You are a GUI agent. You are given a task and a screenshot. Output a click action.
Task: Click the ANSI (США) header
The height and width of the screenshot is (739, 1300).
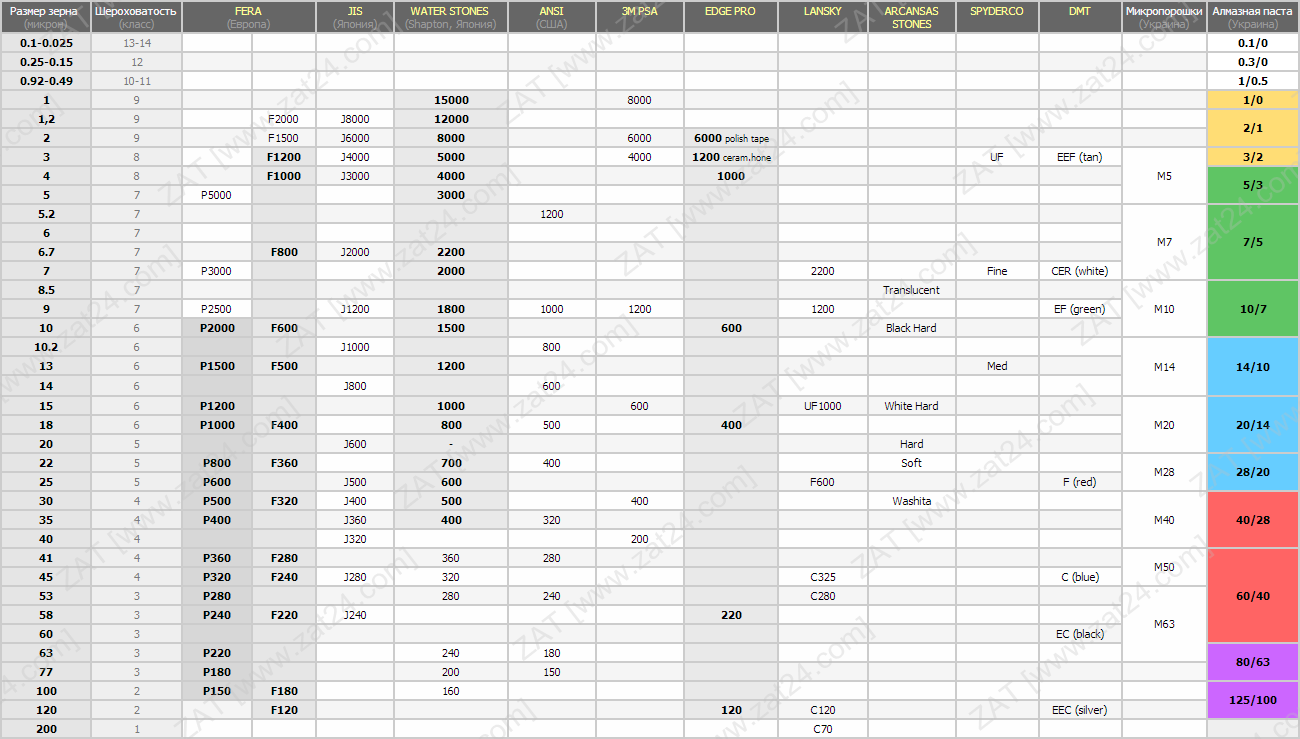552,17
